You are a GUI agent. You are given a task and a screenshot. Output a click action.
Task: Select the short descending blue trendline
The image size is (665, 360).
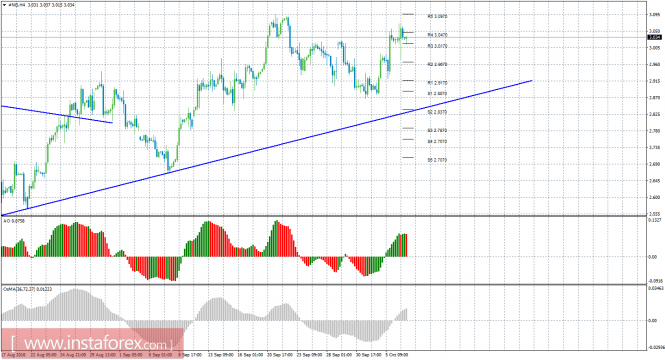click(x=57, y=114)
